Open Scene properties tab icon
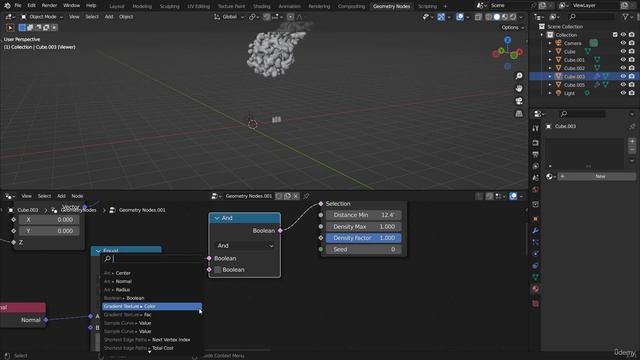The width and height of the screenshot is (640, 360). [535, 178]
